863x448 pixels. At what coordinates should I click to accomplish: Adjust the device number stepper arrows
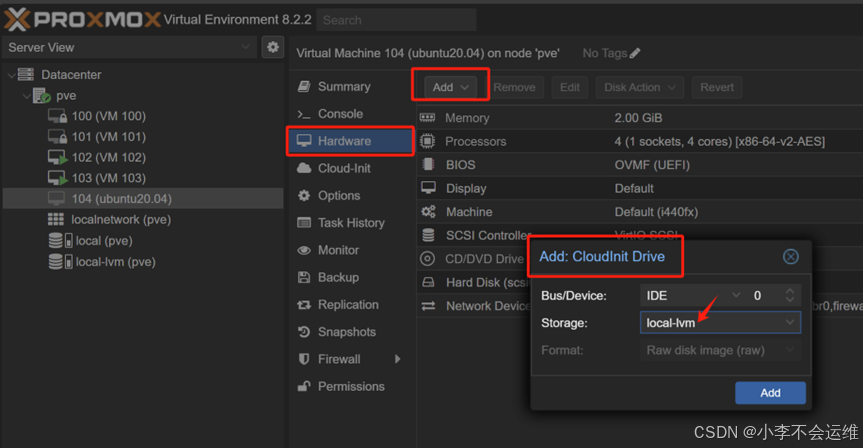(790, 296)
